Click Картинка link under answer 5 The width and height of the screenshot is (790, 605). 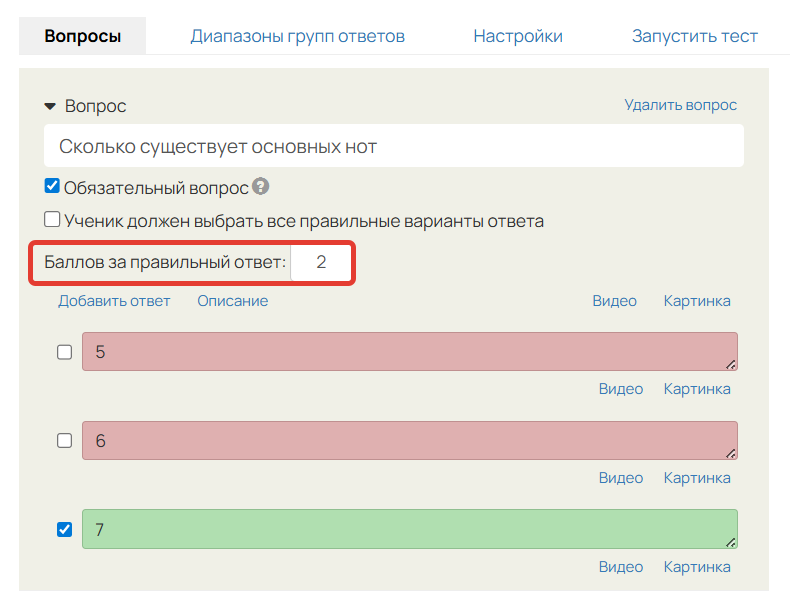[697, 389]
